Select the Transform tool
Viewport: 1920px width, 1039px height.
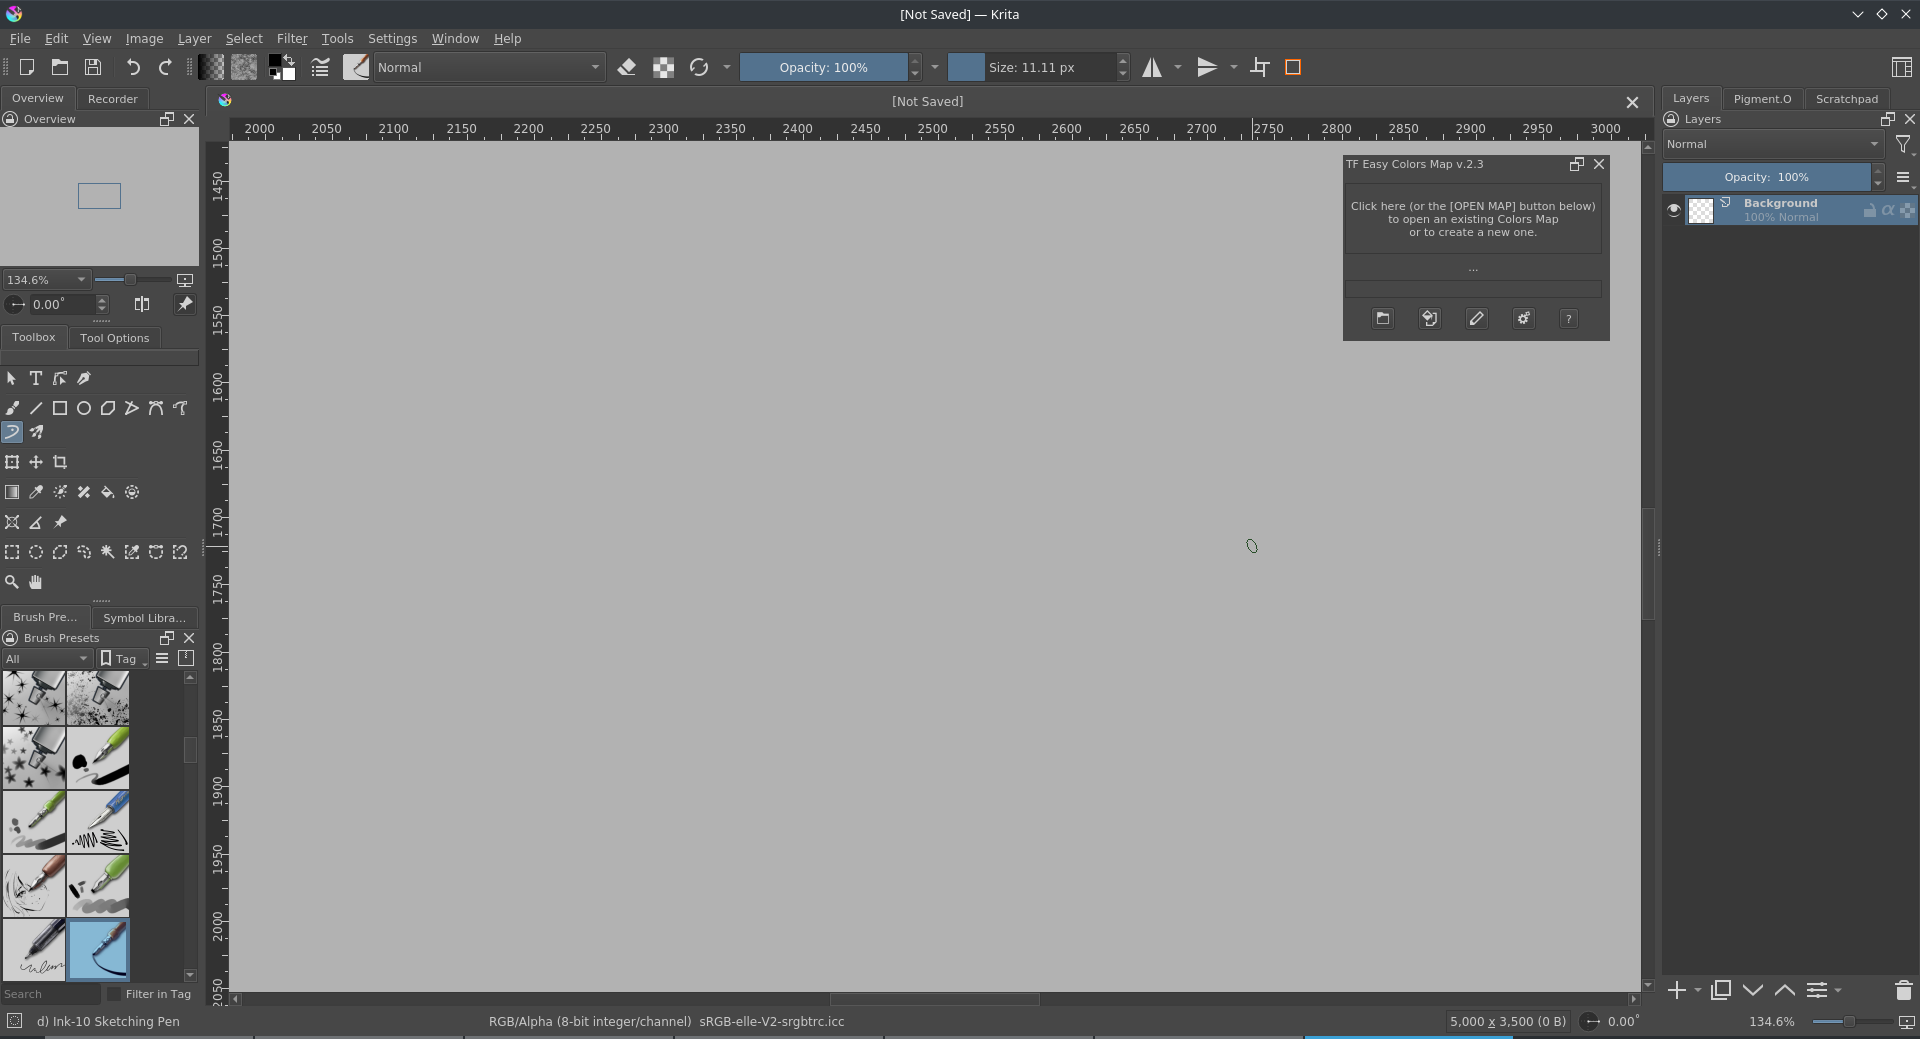click(12, 462)
